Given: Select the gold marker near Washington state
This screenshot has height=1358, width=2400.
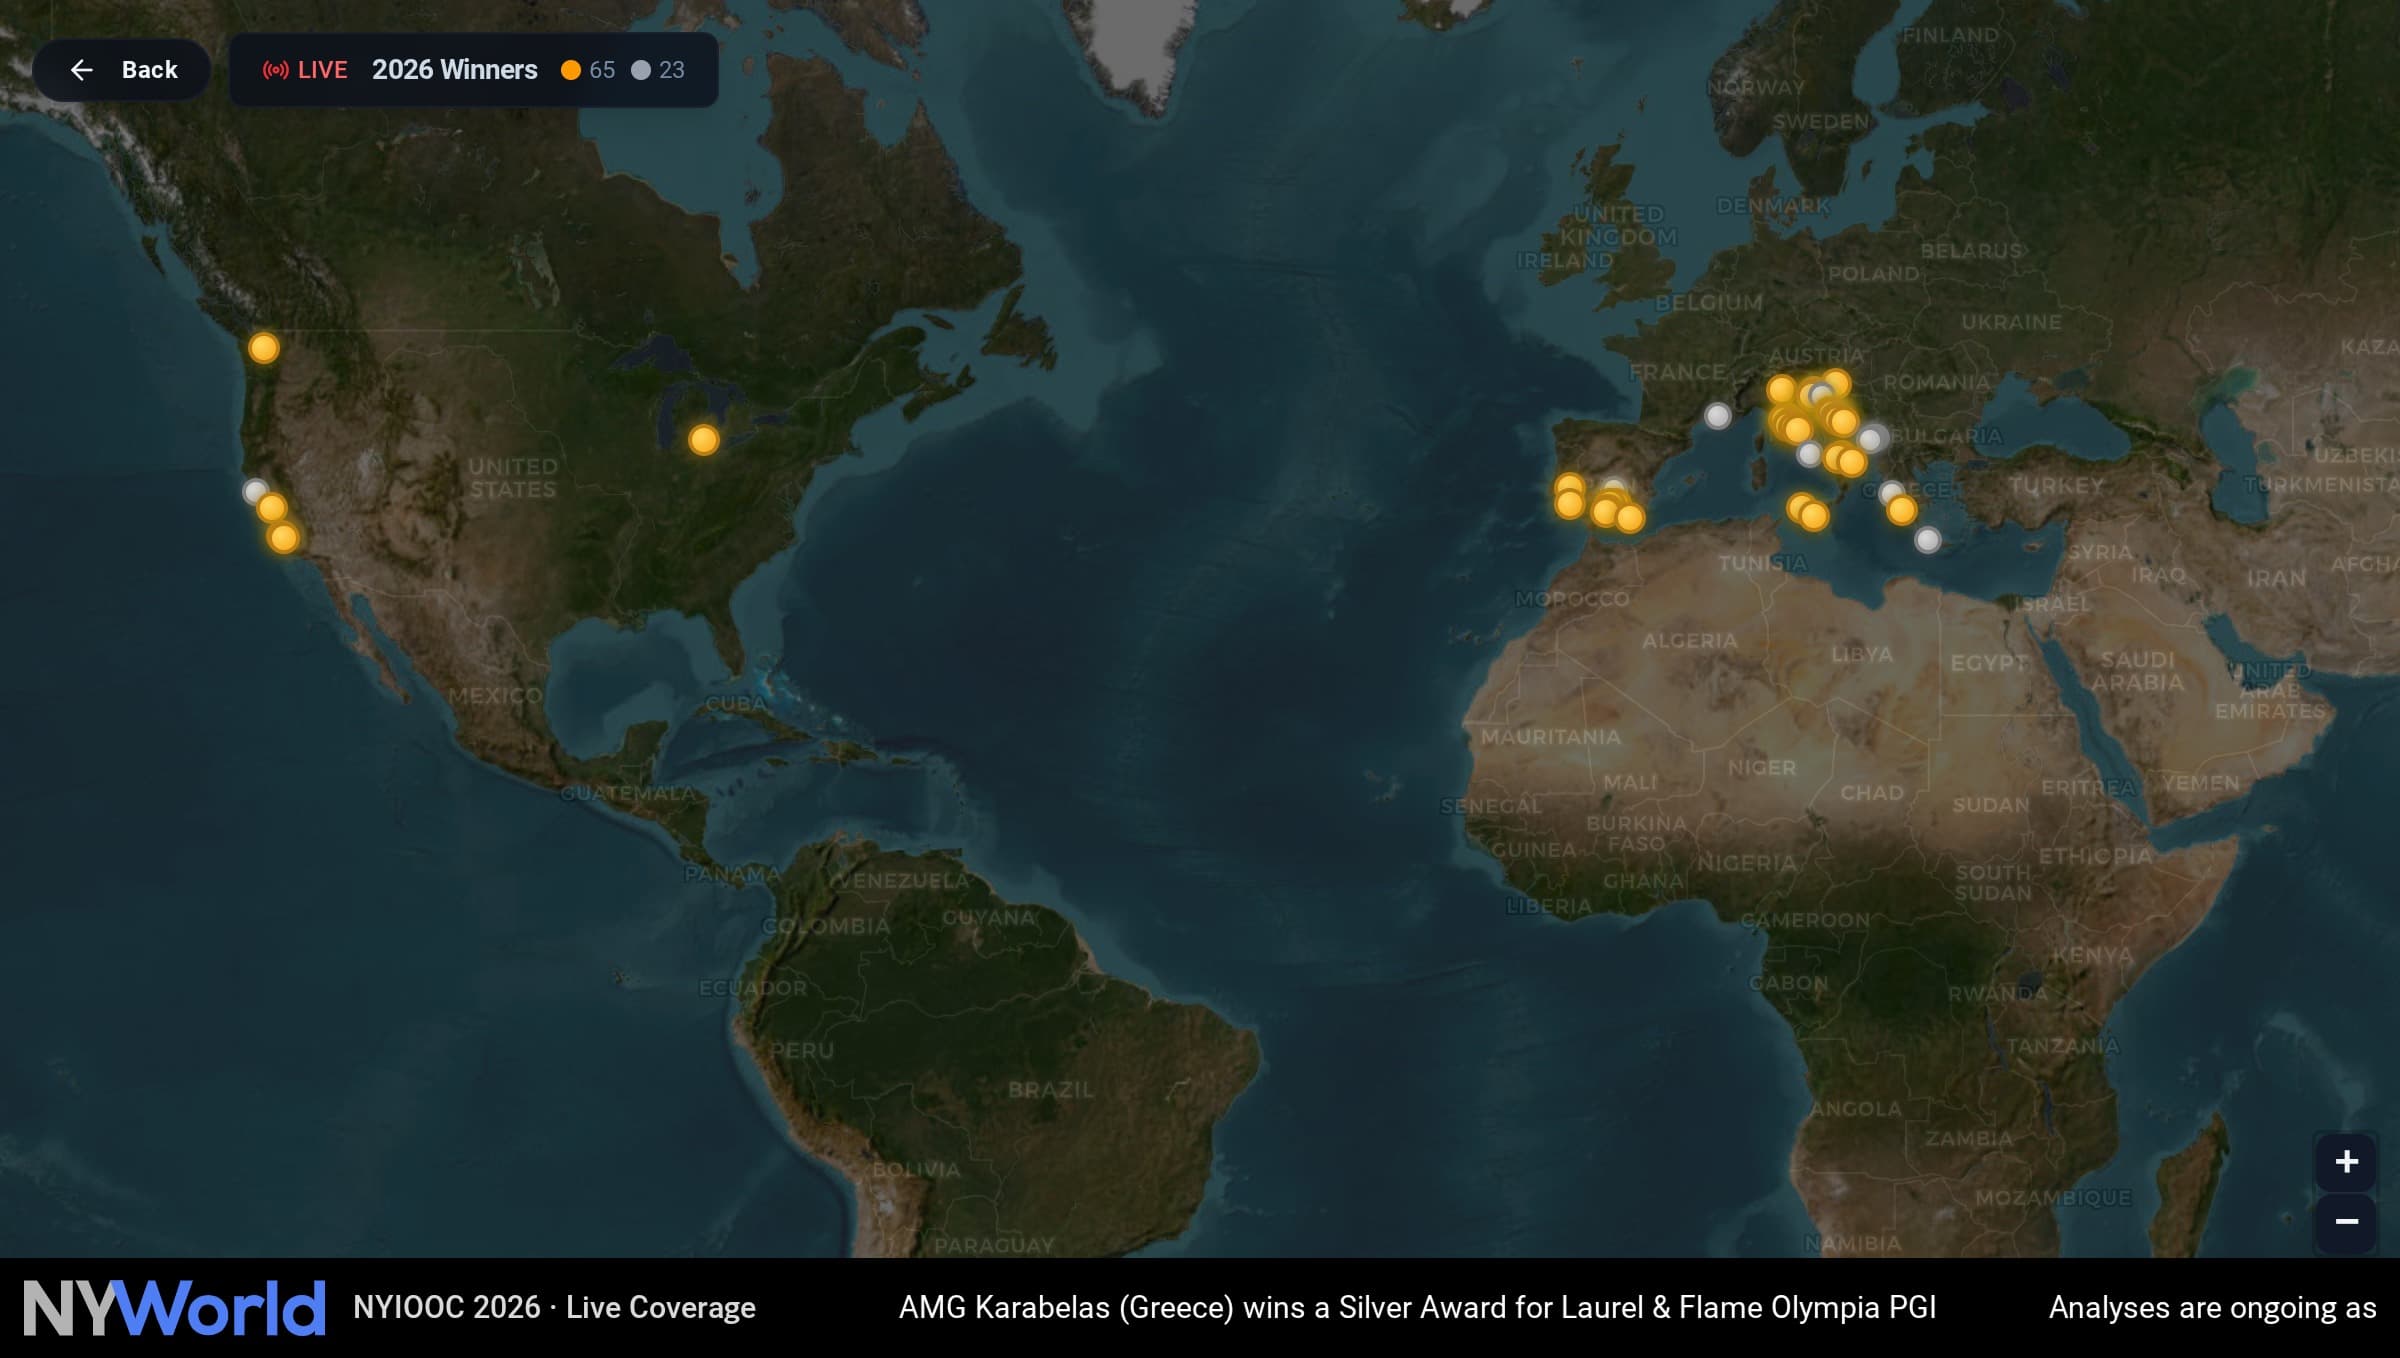Looking at the screenshot, I should pyautogui.click(x=264, y=348).
